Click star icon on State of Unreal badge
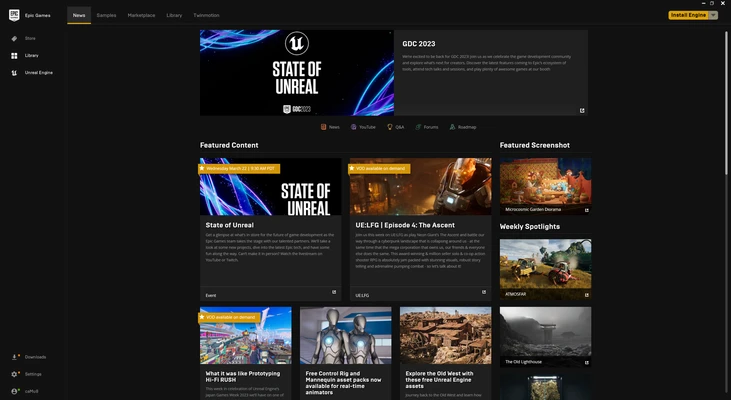 (x=202, y=168)
